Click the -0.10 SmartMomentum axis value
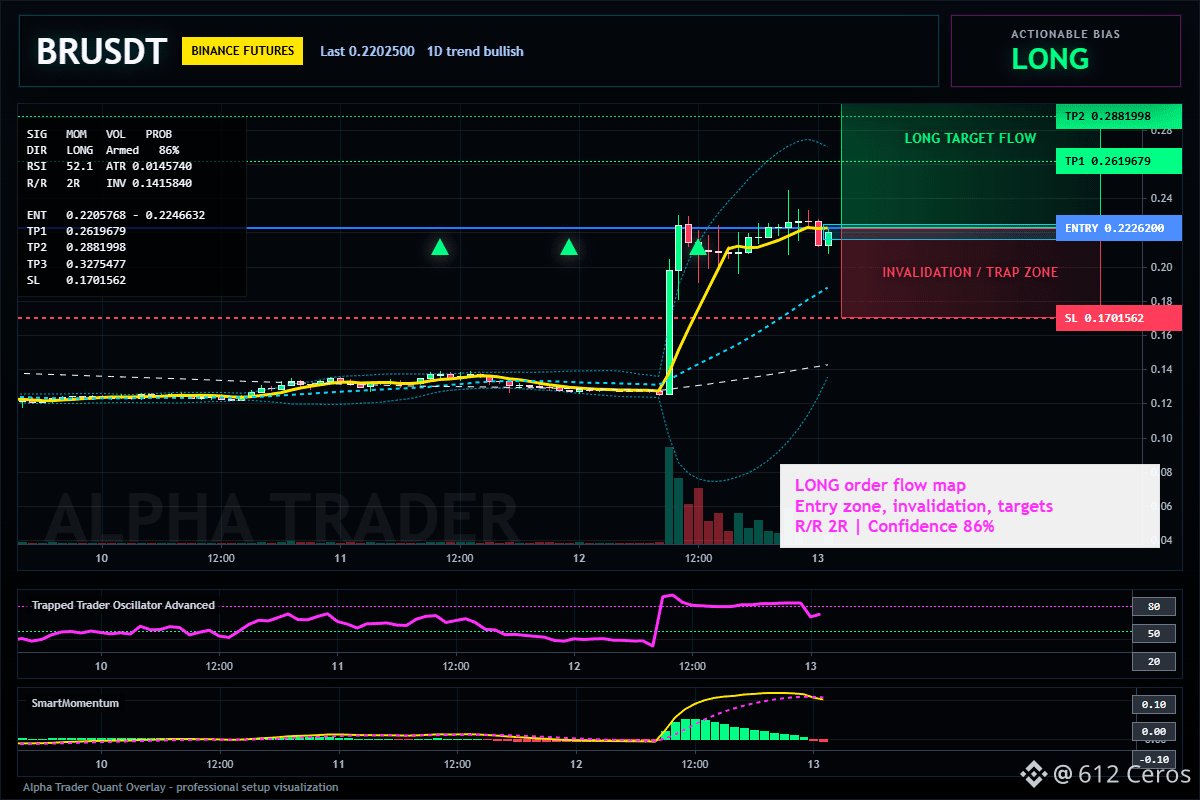The width and height of the screenshot is (1200, 800). (1152, 758)
